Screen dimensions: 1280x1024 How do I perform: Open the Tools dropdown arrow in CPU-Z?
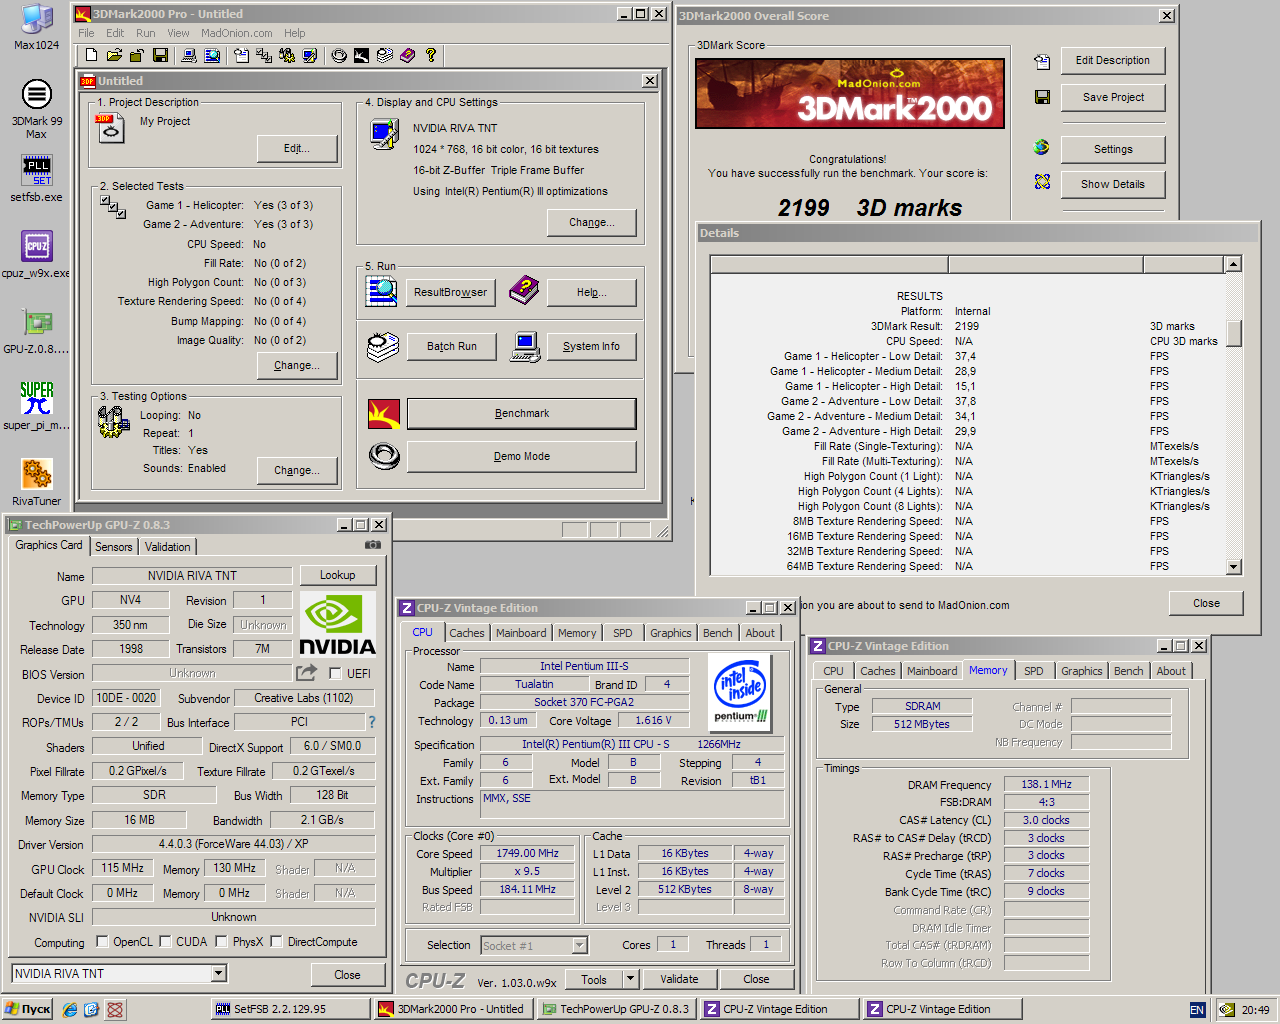click(x=631, y=979)
